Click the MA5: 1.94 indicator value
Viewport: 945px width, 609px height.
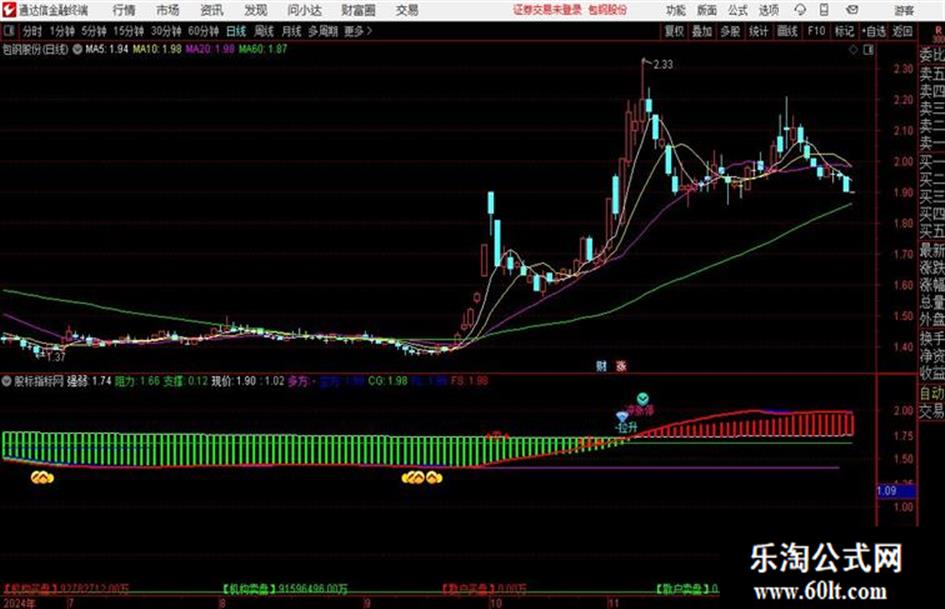click(107, 49)
